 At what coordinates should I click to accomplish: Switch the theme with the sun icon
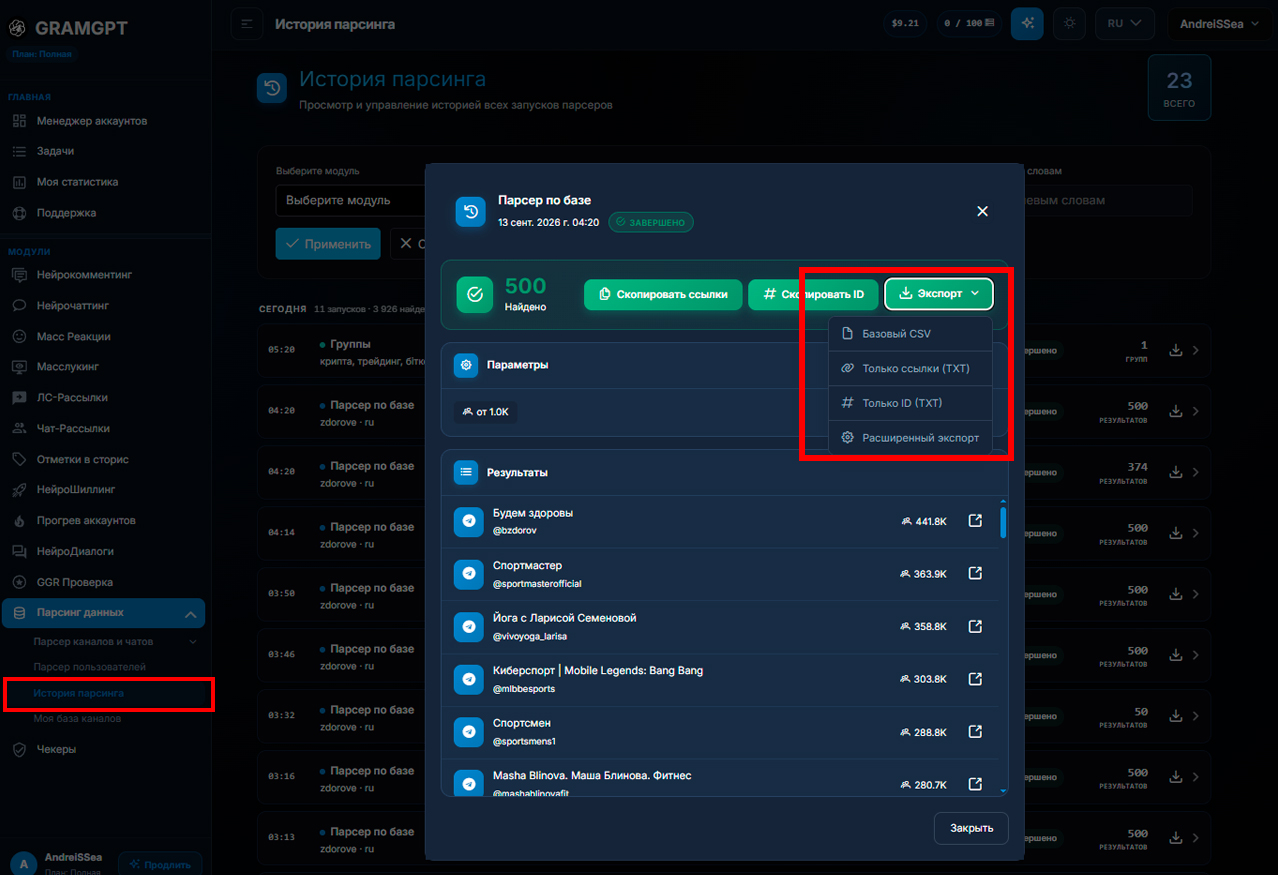(x=1070, y=24)
